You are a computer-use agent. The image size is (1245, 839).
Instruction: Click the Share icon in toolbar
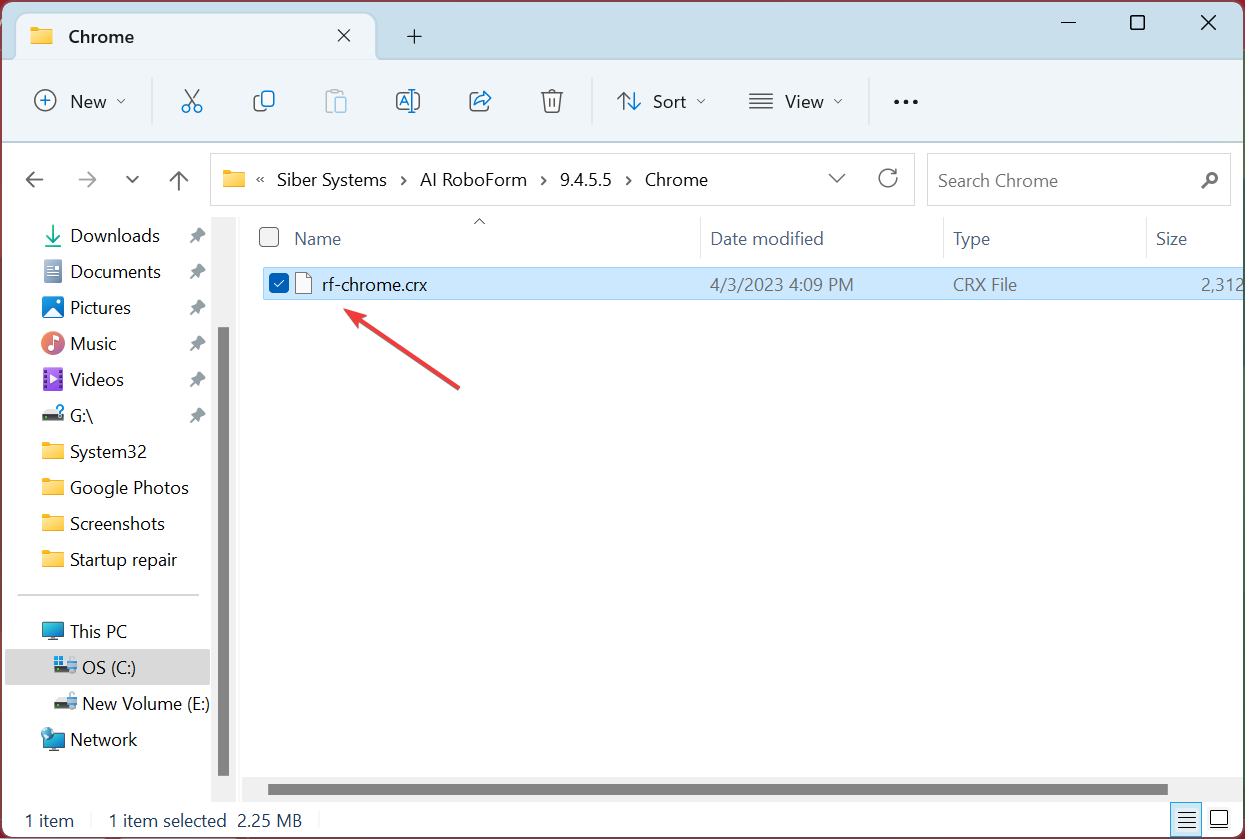(x=480, y=101)
